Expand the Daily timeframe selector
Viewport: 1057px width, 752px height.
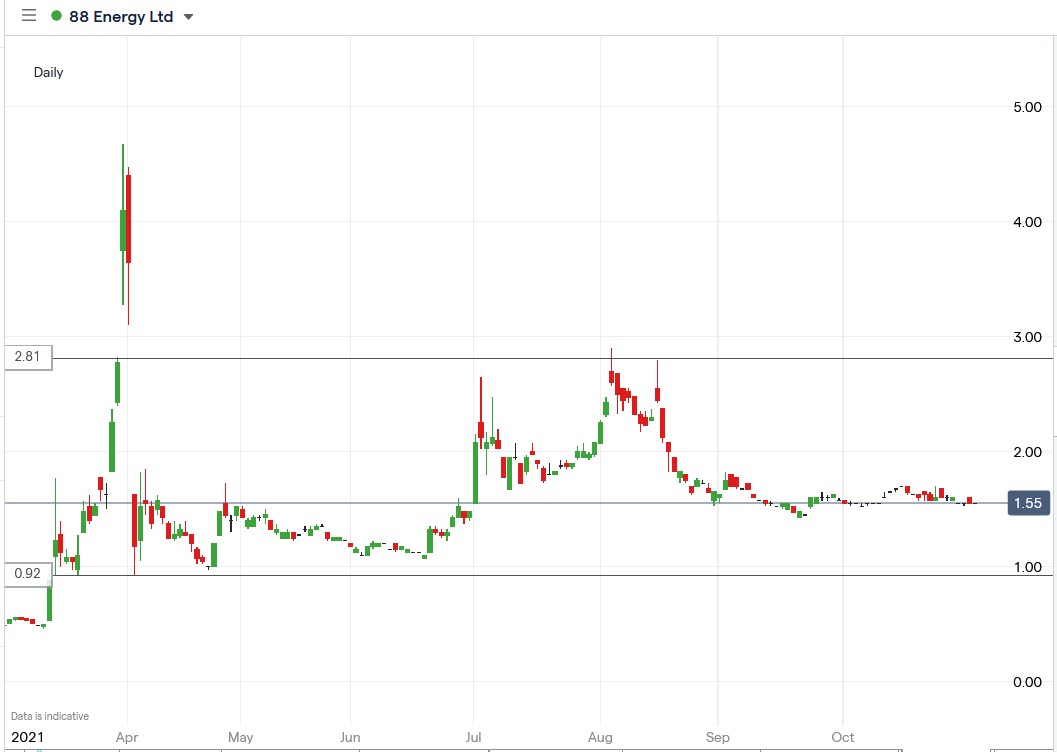(47, 72)
